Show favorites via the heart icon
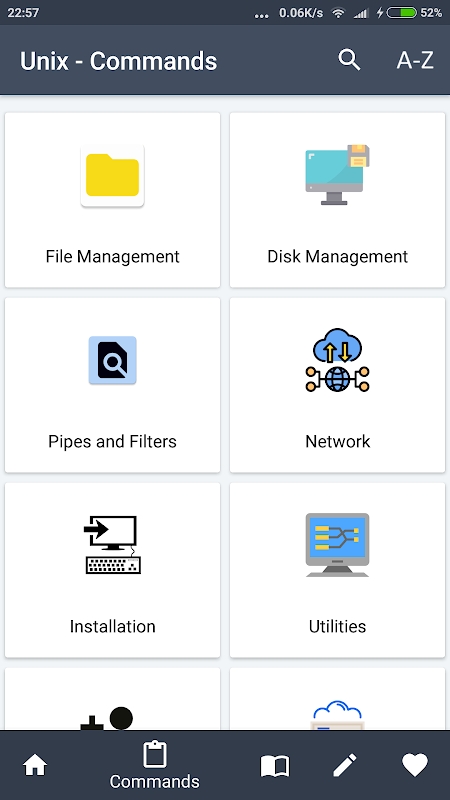Viewport: 450px width, 800px height. pos(415,765)
